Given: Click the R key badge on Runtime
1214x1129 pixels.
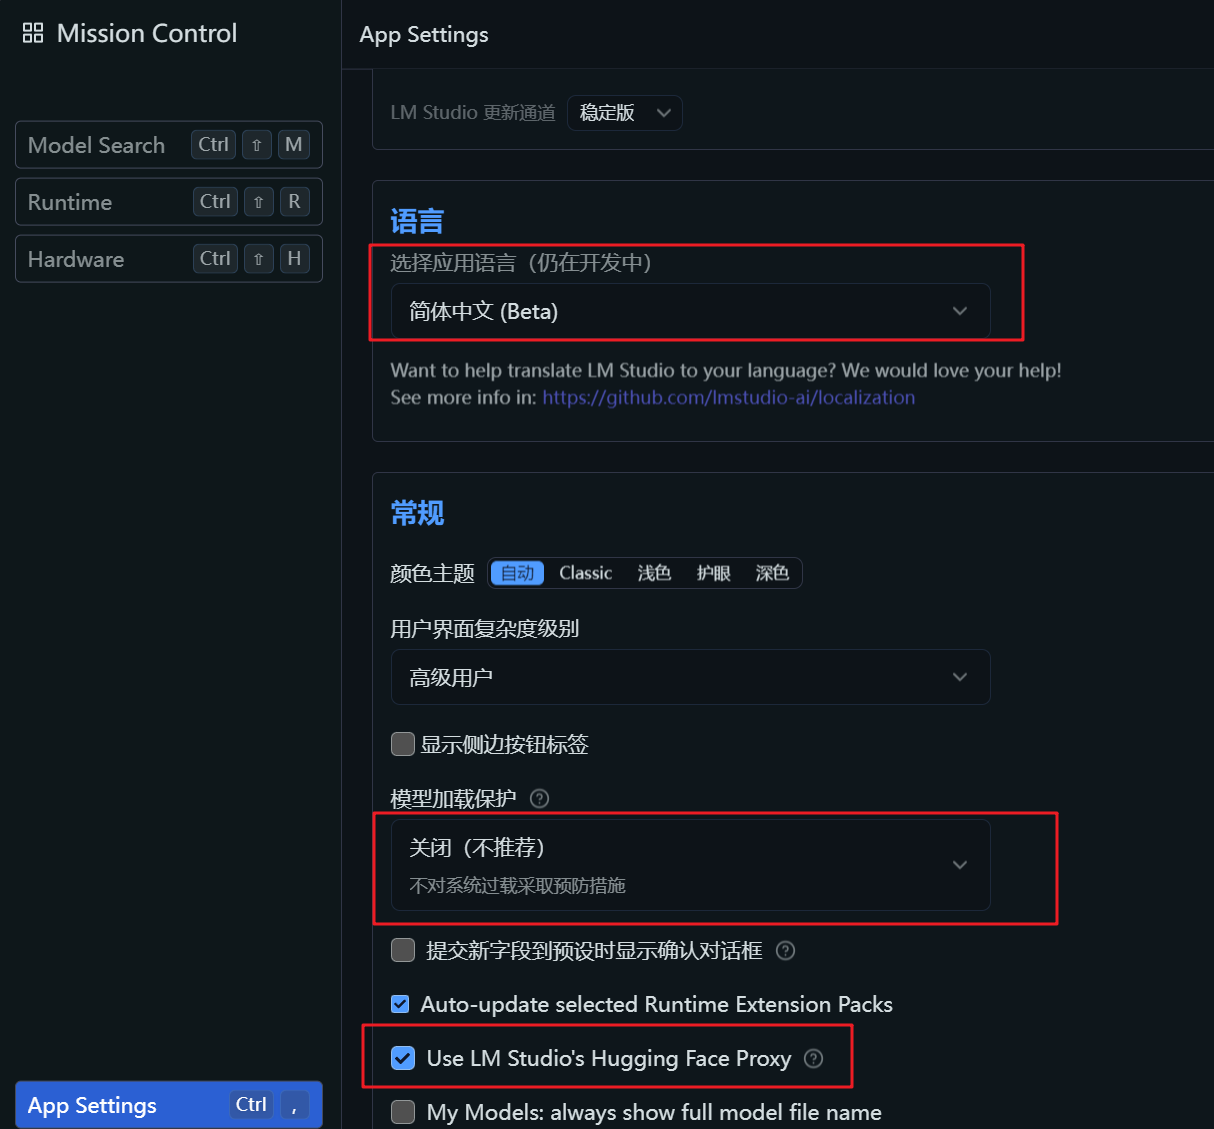Looking at the screenshot, I should 294,202.
